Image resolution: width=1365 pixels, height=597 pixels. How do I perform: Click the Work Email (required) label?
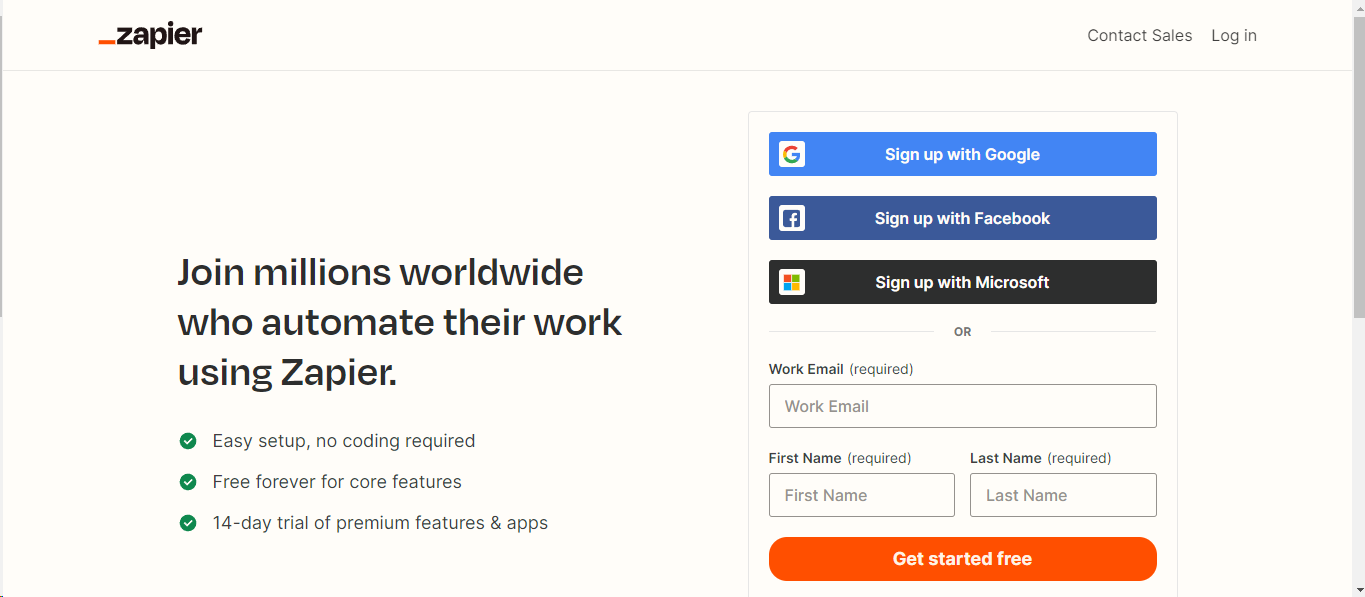click(x=841, y=369)
